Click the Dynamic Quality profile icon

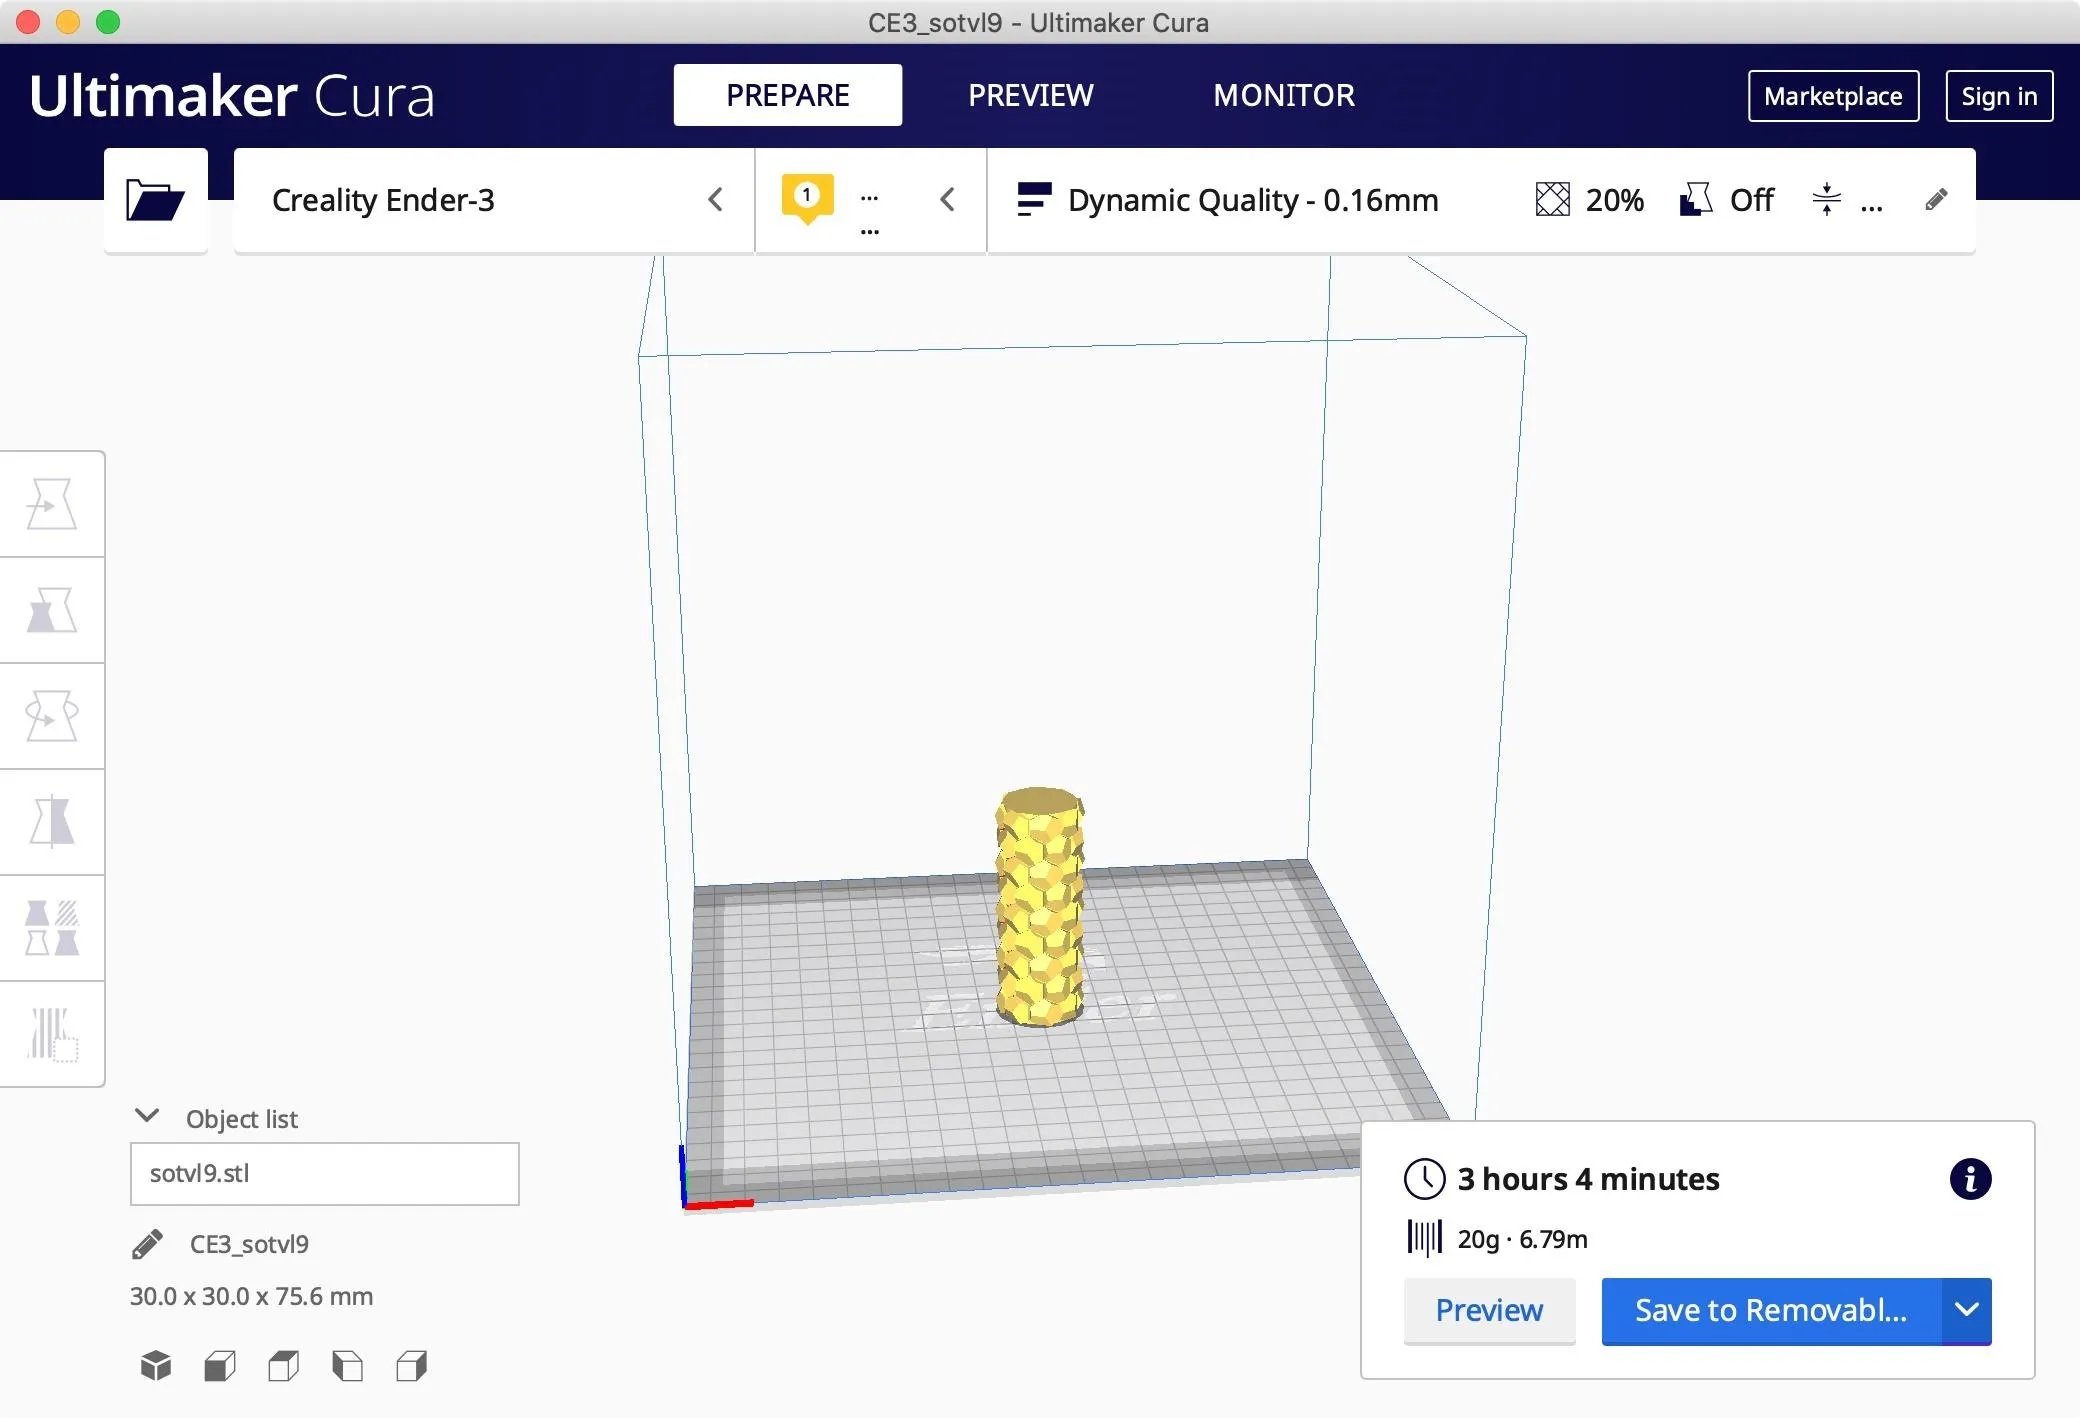pyautogui.click(x=1034, y=199)
